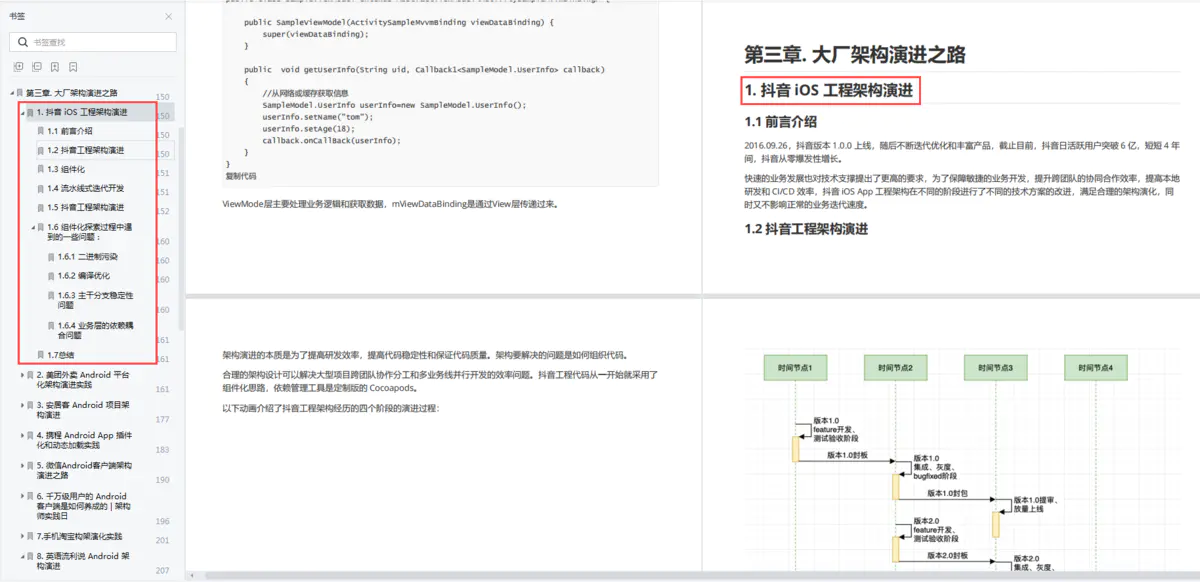This screenshot has width=1200, height=582.
Task: Click the 时间节点3 box in diagram
Action: tap(997, 368)
